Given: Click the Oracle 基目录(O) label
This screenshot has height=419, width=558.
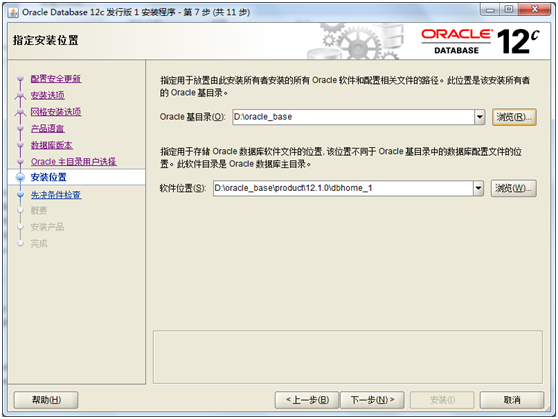Looking at the screenshot, I should coord(192,117).
